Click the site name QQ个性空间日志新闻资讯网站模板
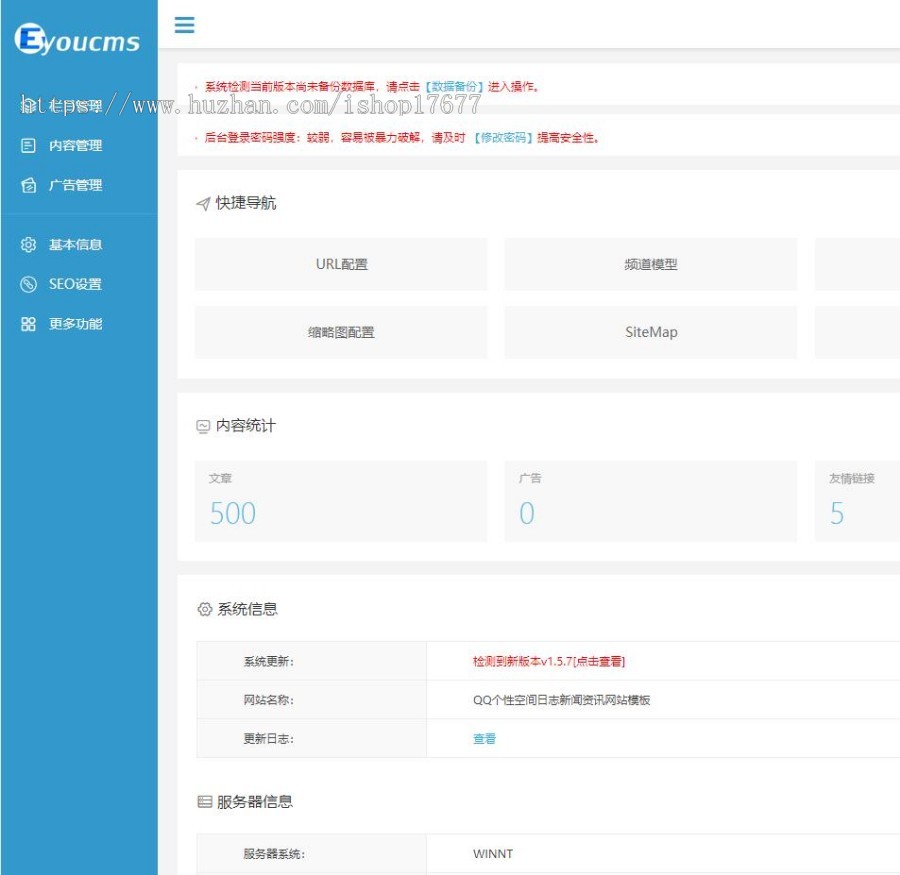The height and width of the screenshot is (875, 900). [561, 700]
